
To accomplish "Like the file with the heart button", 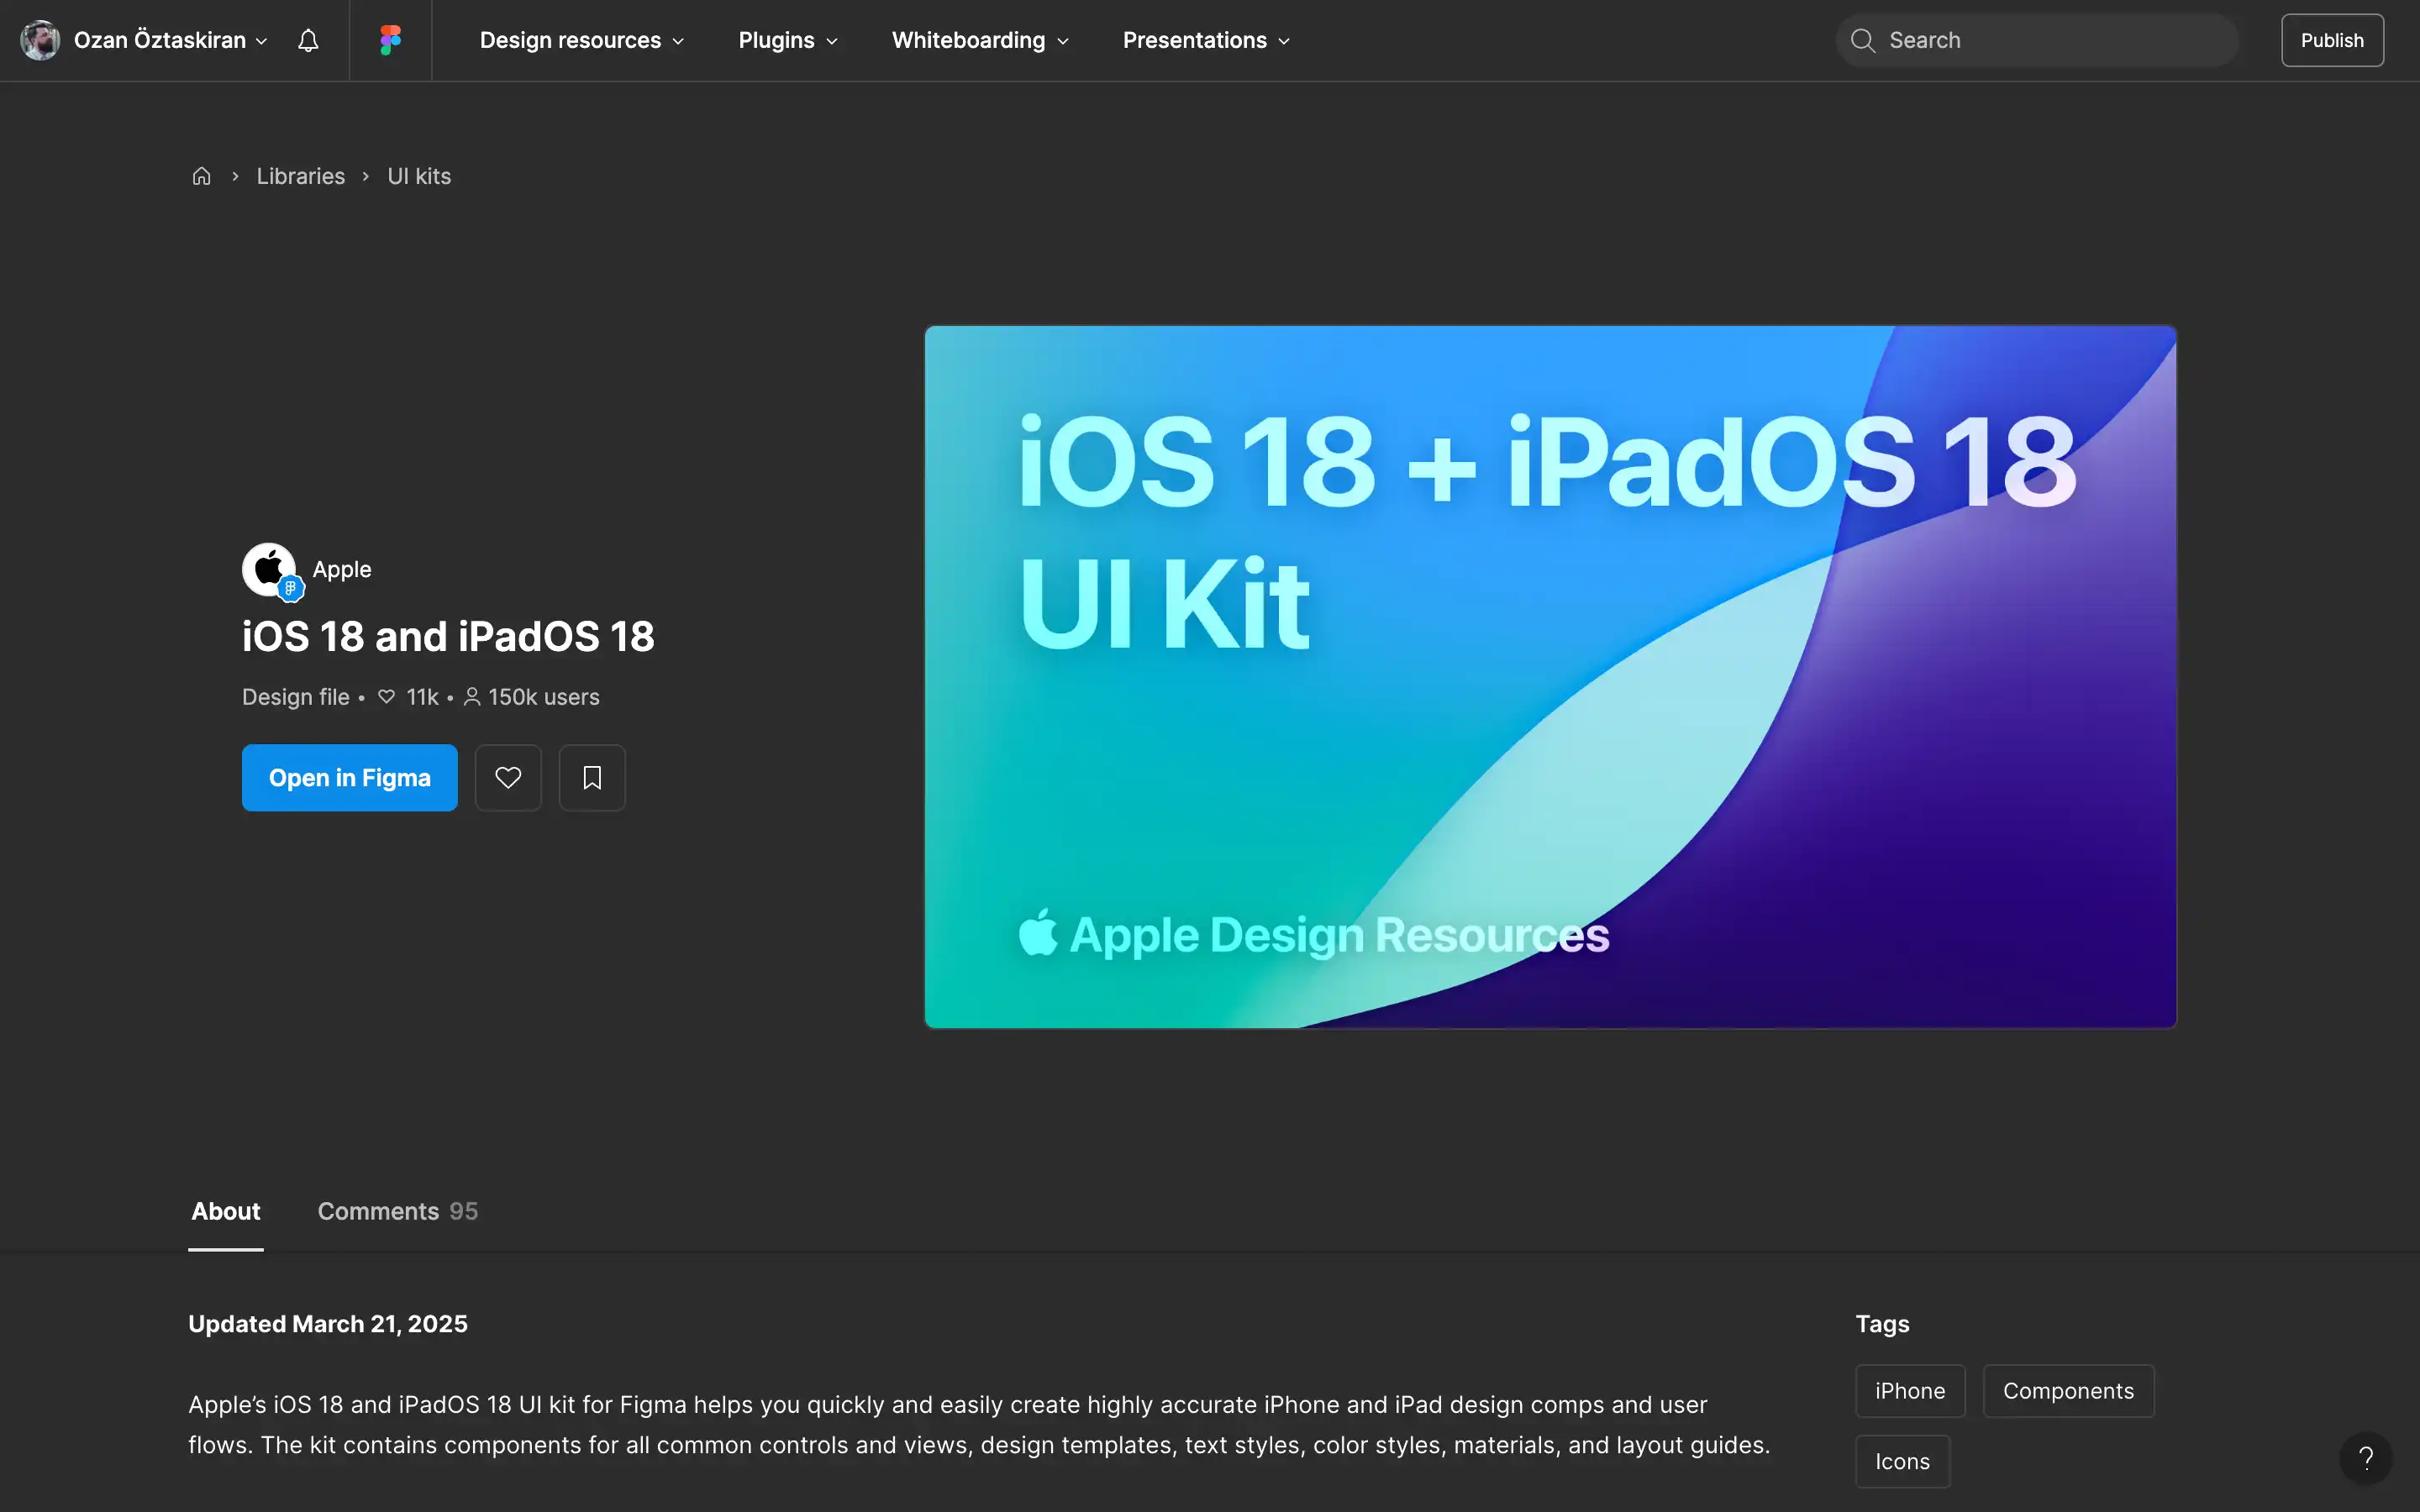I will [508, 777].
